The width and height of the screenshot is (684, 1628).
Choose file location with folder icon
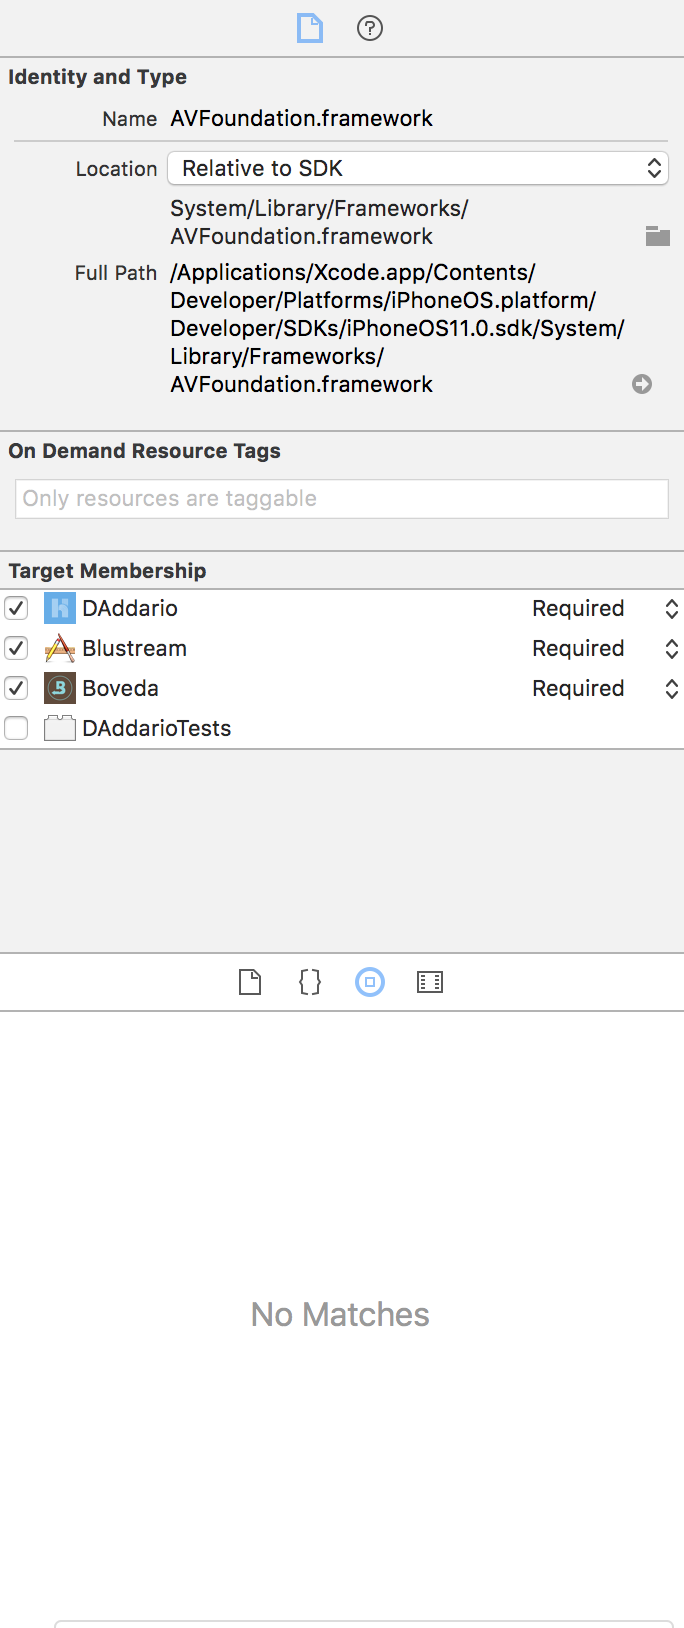coord(658,236)
